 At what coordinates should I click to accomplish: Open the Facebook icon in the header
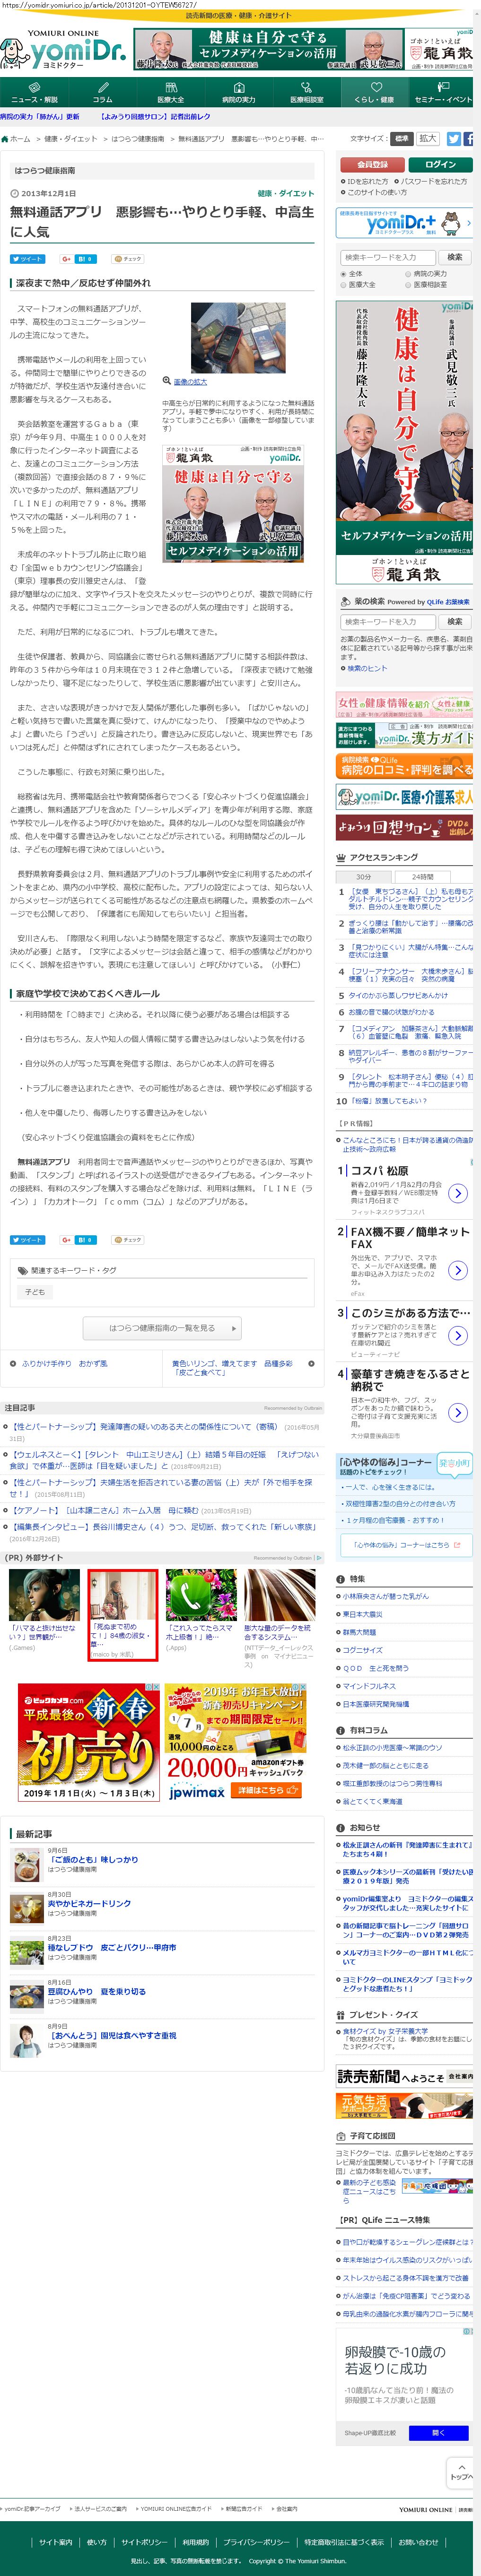(x=470, y=139)
